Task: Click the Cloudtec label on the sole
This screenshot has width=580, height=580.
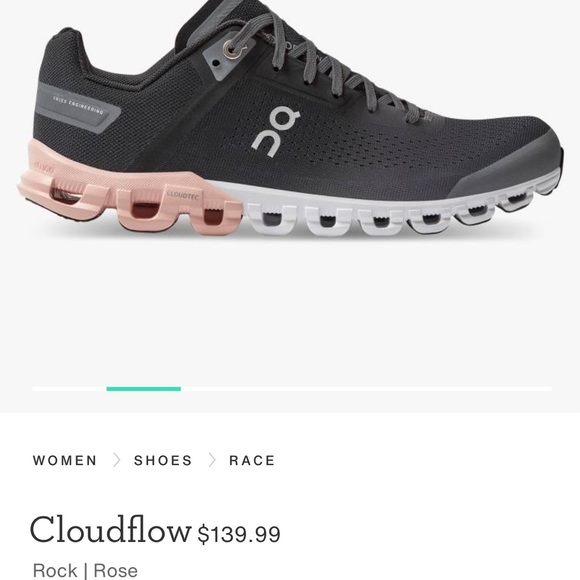Action: [x=183, y=195]
